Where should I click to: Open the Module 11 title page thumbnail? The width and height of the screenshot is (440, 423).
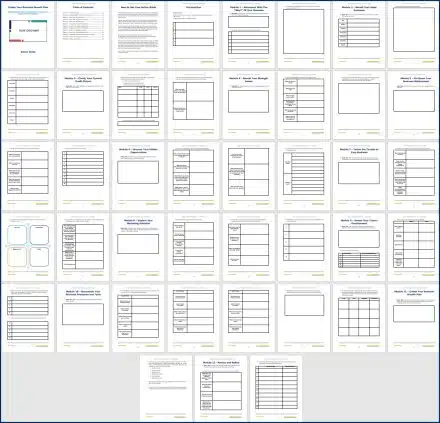[x=414, y=318]
